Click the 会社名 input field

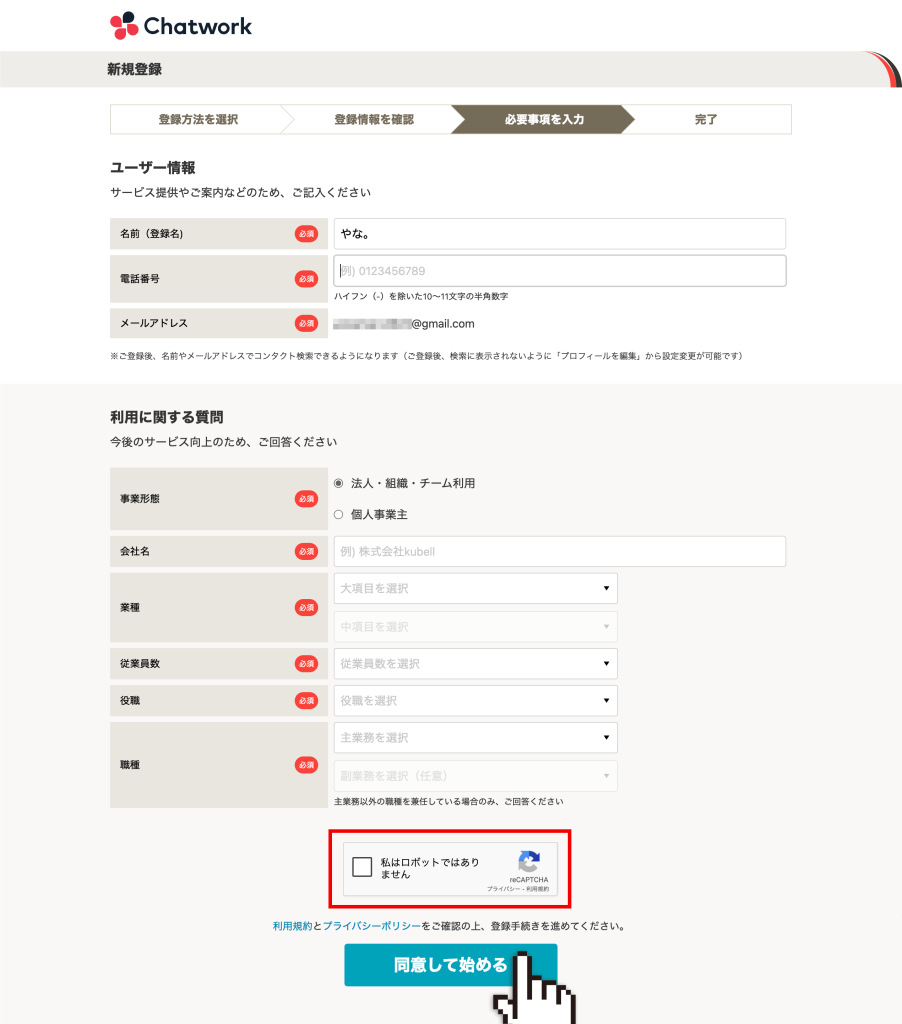coord(560,551)
